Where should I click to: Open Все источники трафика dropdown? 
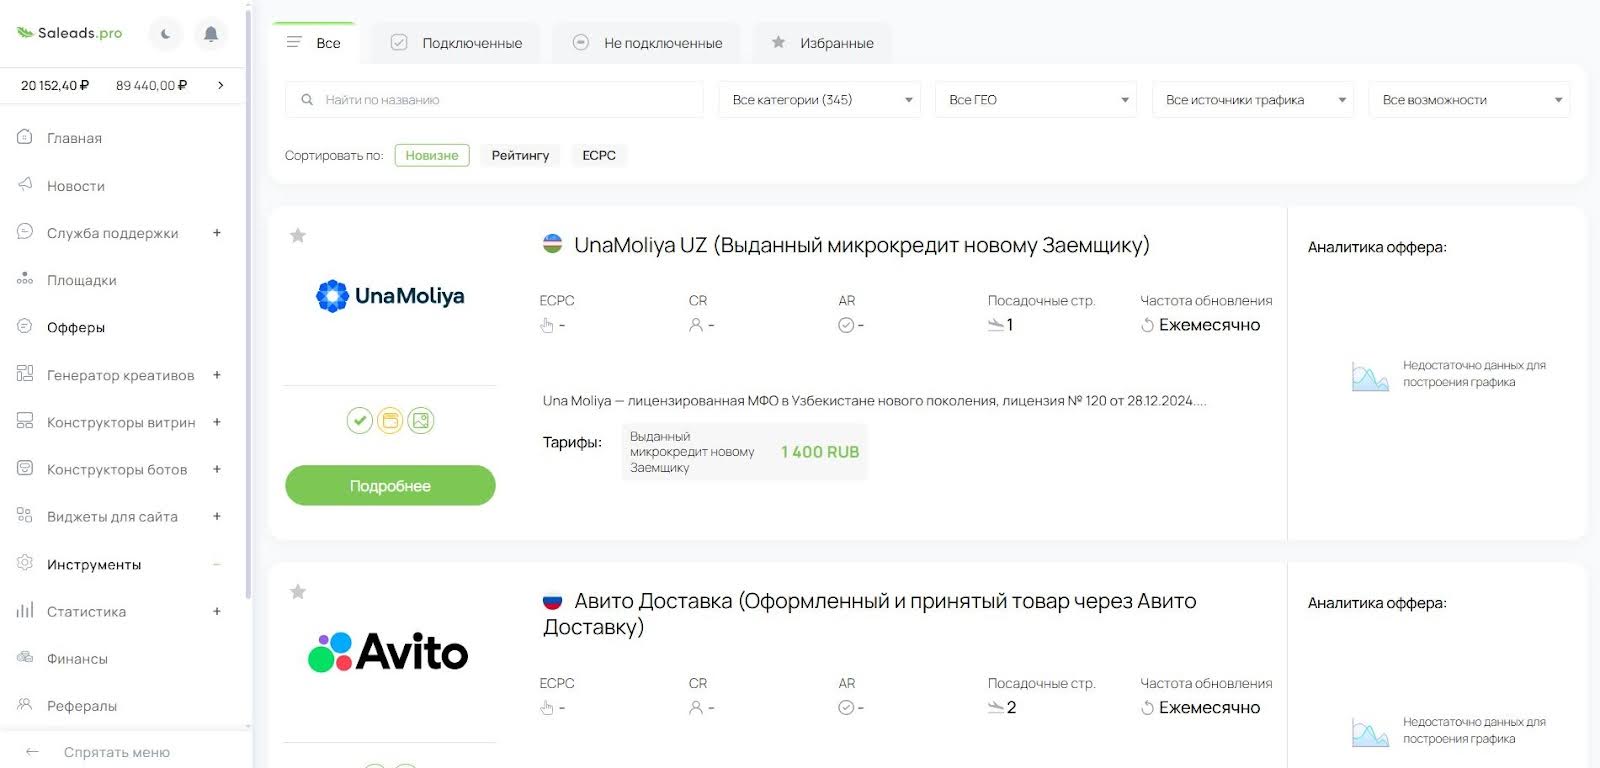(x=1253, y=100)
